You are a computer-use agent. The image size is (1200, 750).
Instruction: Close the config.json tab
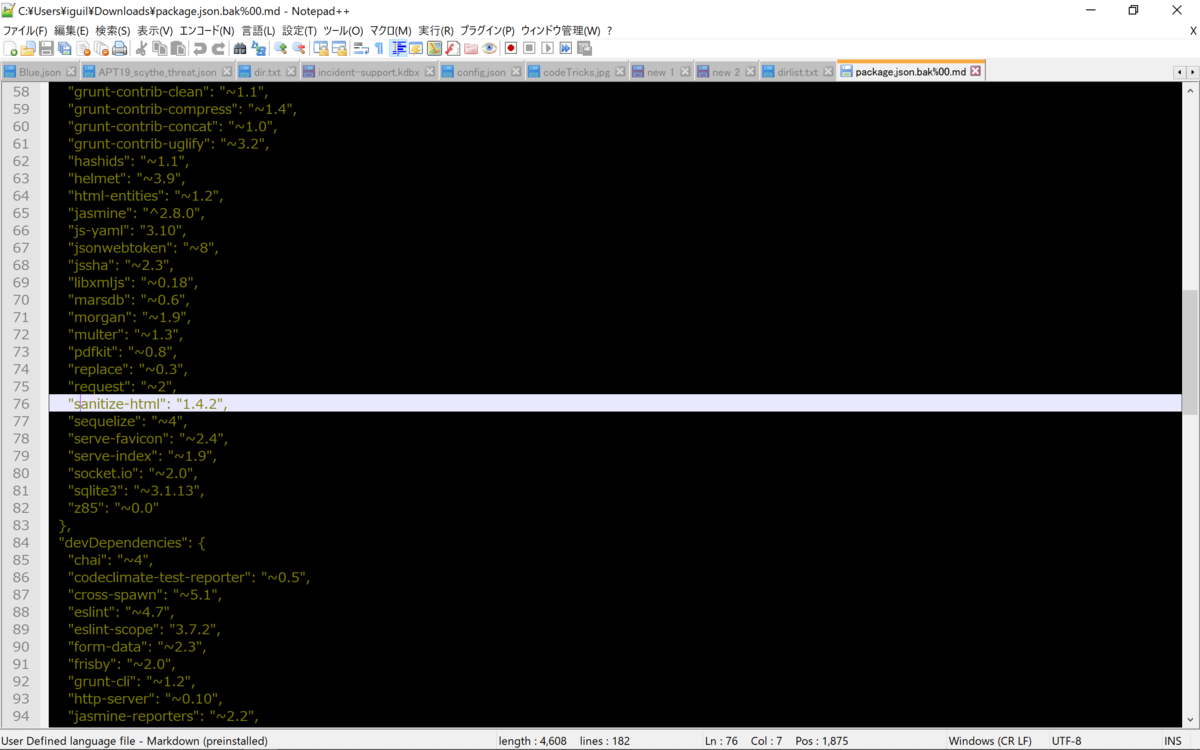tap(515, 72)
